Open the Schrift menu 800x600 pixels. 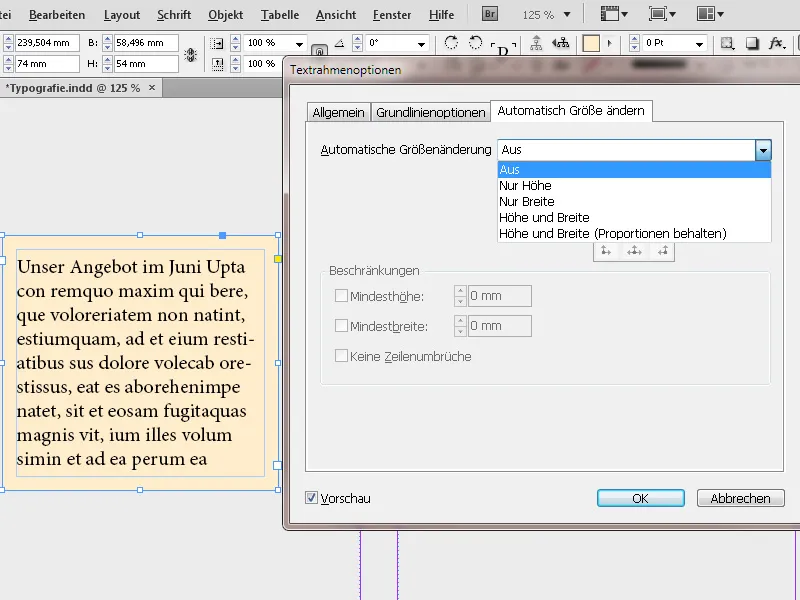(174, 15)
